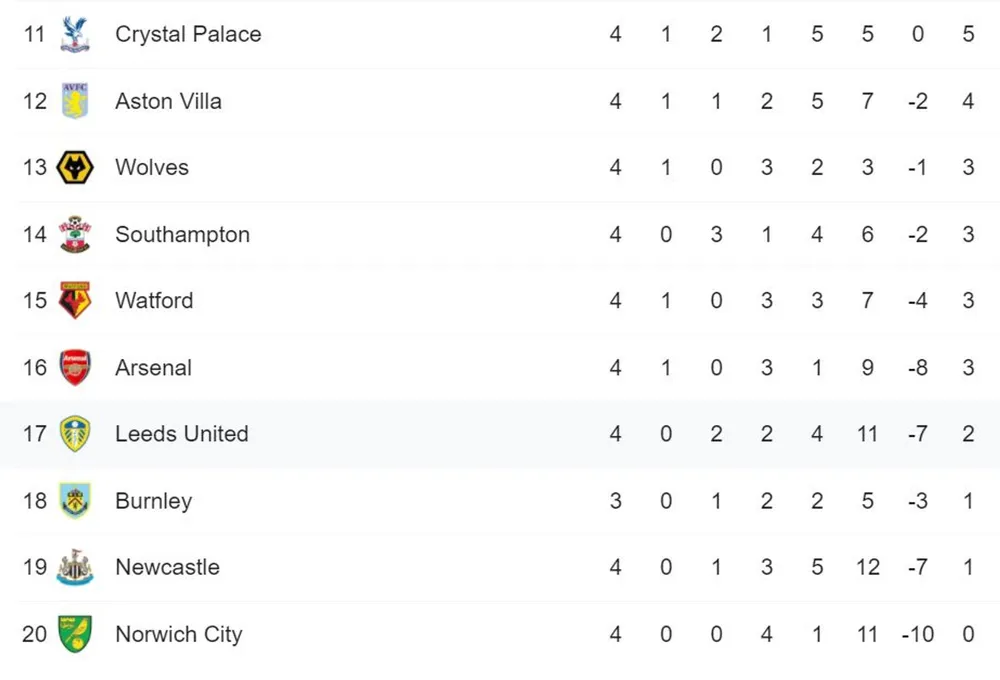Click the Arsenal club crest
Screen dimensions: 1000x680
coord(75,367)
